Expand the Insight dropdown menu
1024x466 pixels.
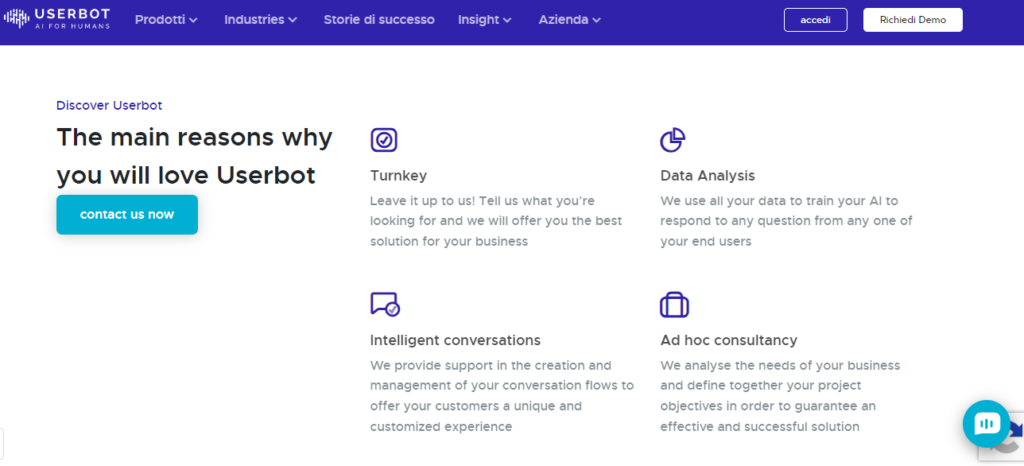[485, 20]
